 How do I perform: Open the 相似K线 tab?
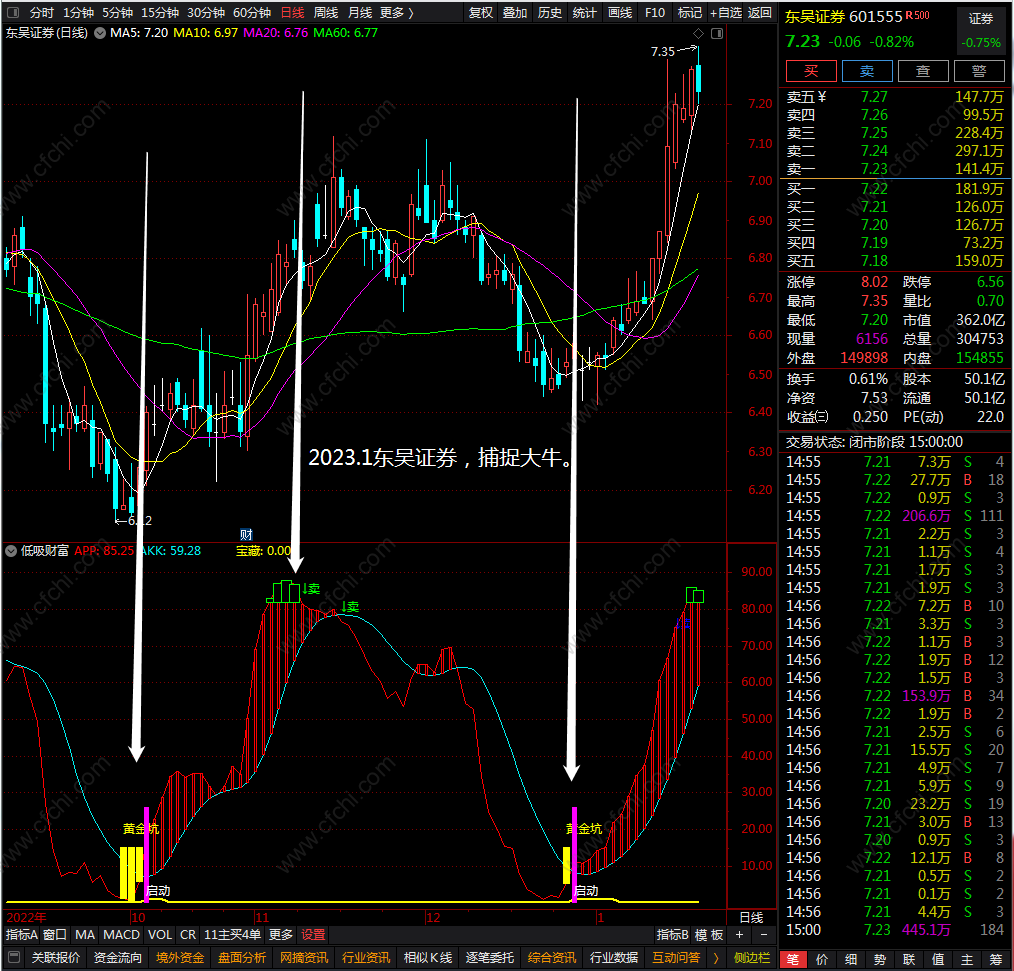[428, 957]
